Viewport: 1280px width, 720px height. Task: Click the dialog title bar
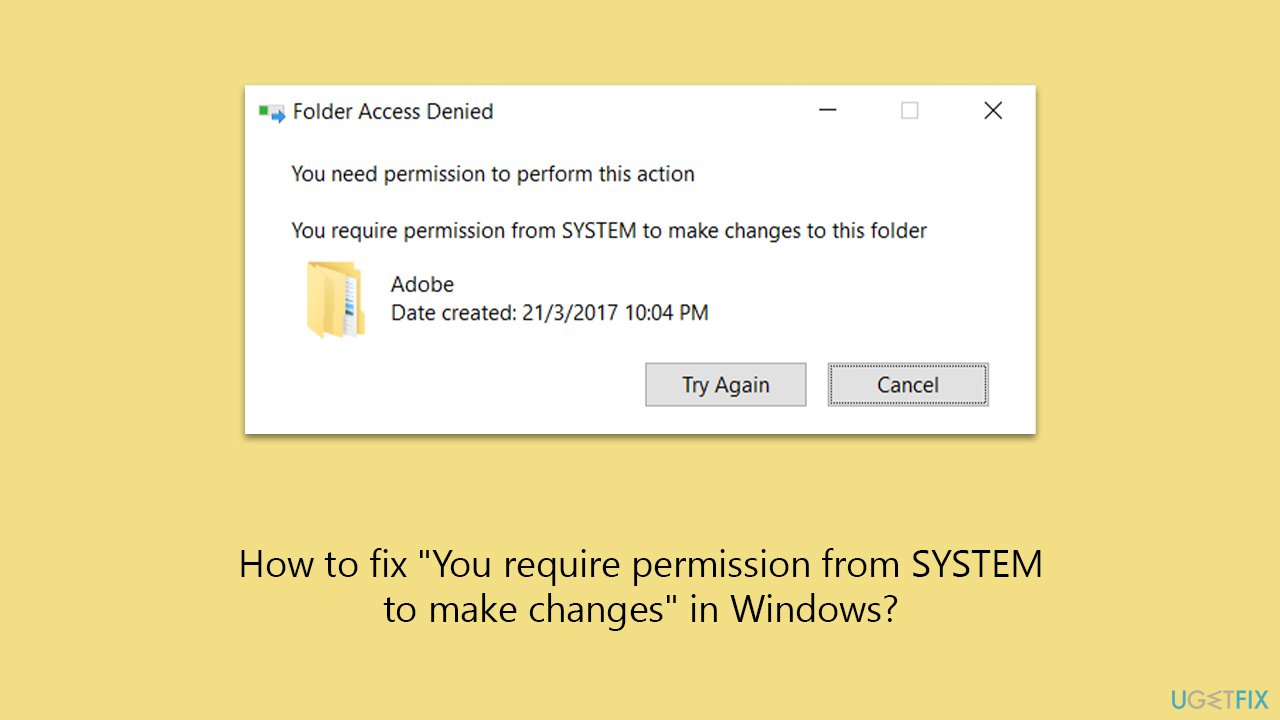640,110
